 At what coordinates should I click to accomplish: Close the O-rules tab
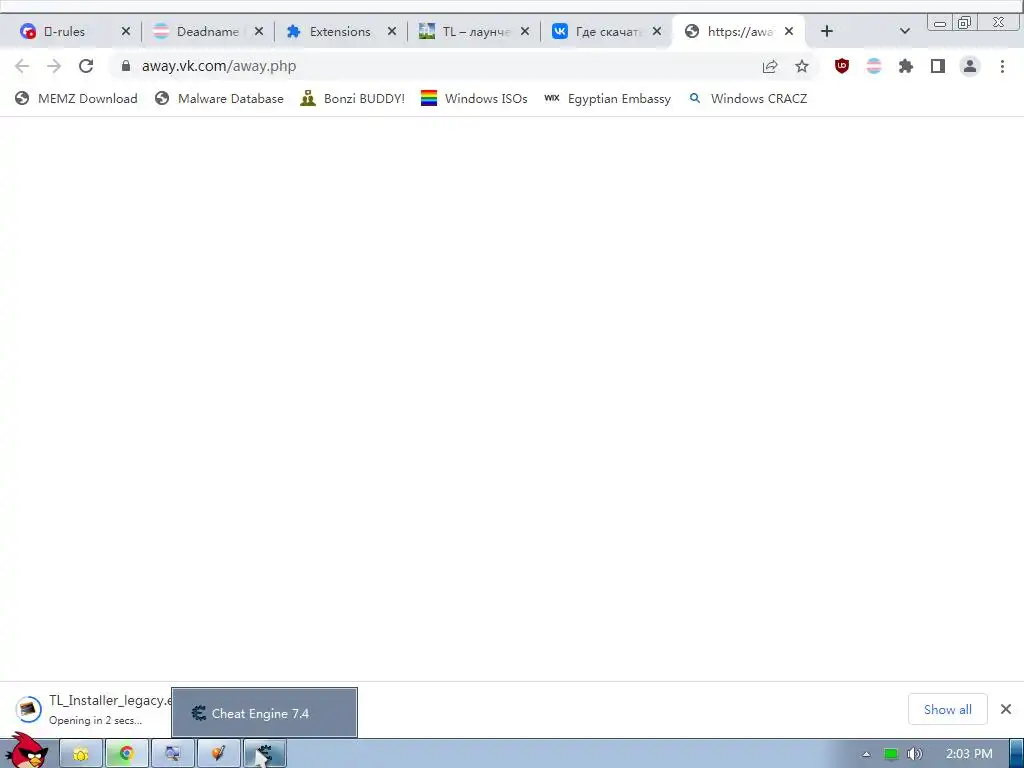pos(126,31)
